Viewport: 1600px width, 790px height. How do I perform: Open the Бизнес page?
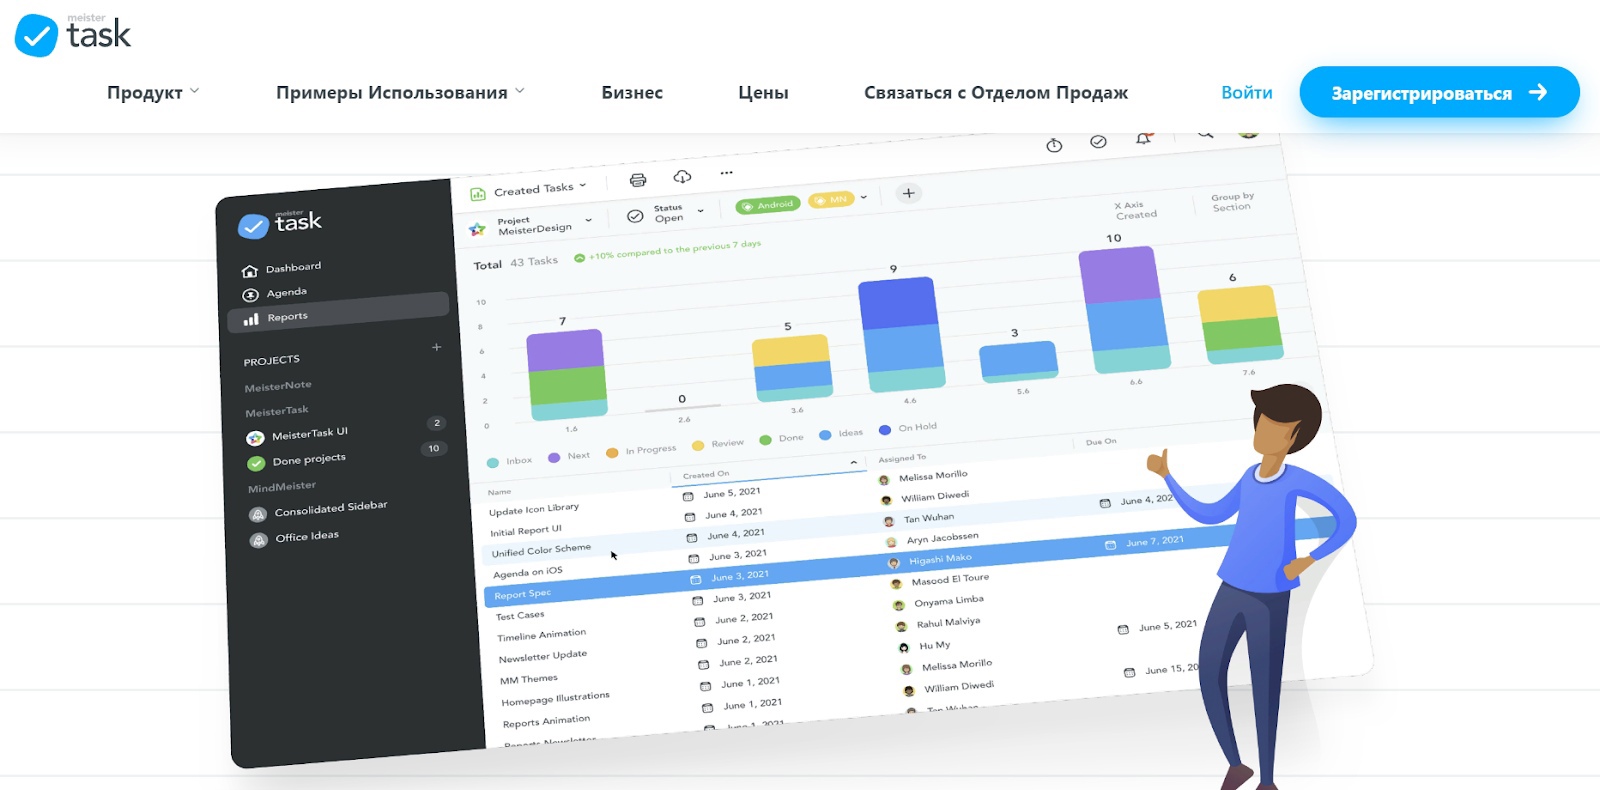pos(632,93)
